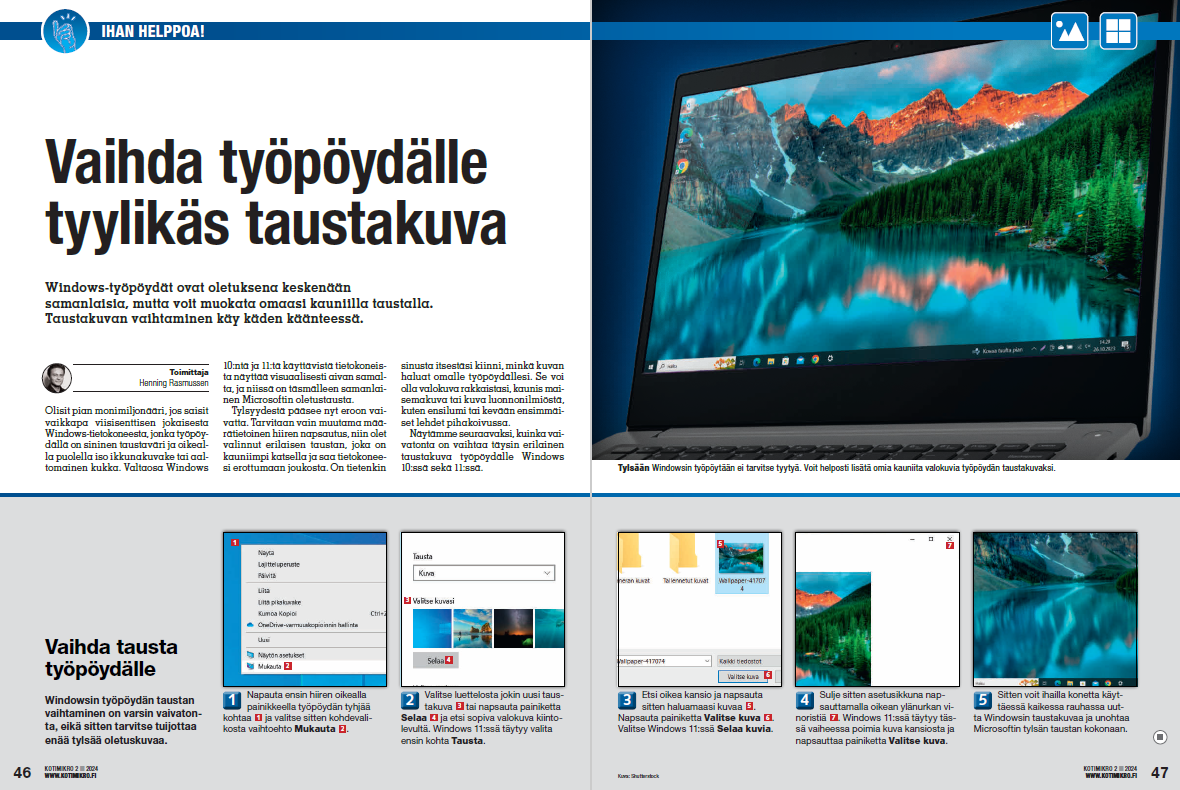Open Chrome from the laptop photo taskbar

[x=815, y=360]
